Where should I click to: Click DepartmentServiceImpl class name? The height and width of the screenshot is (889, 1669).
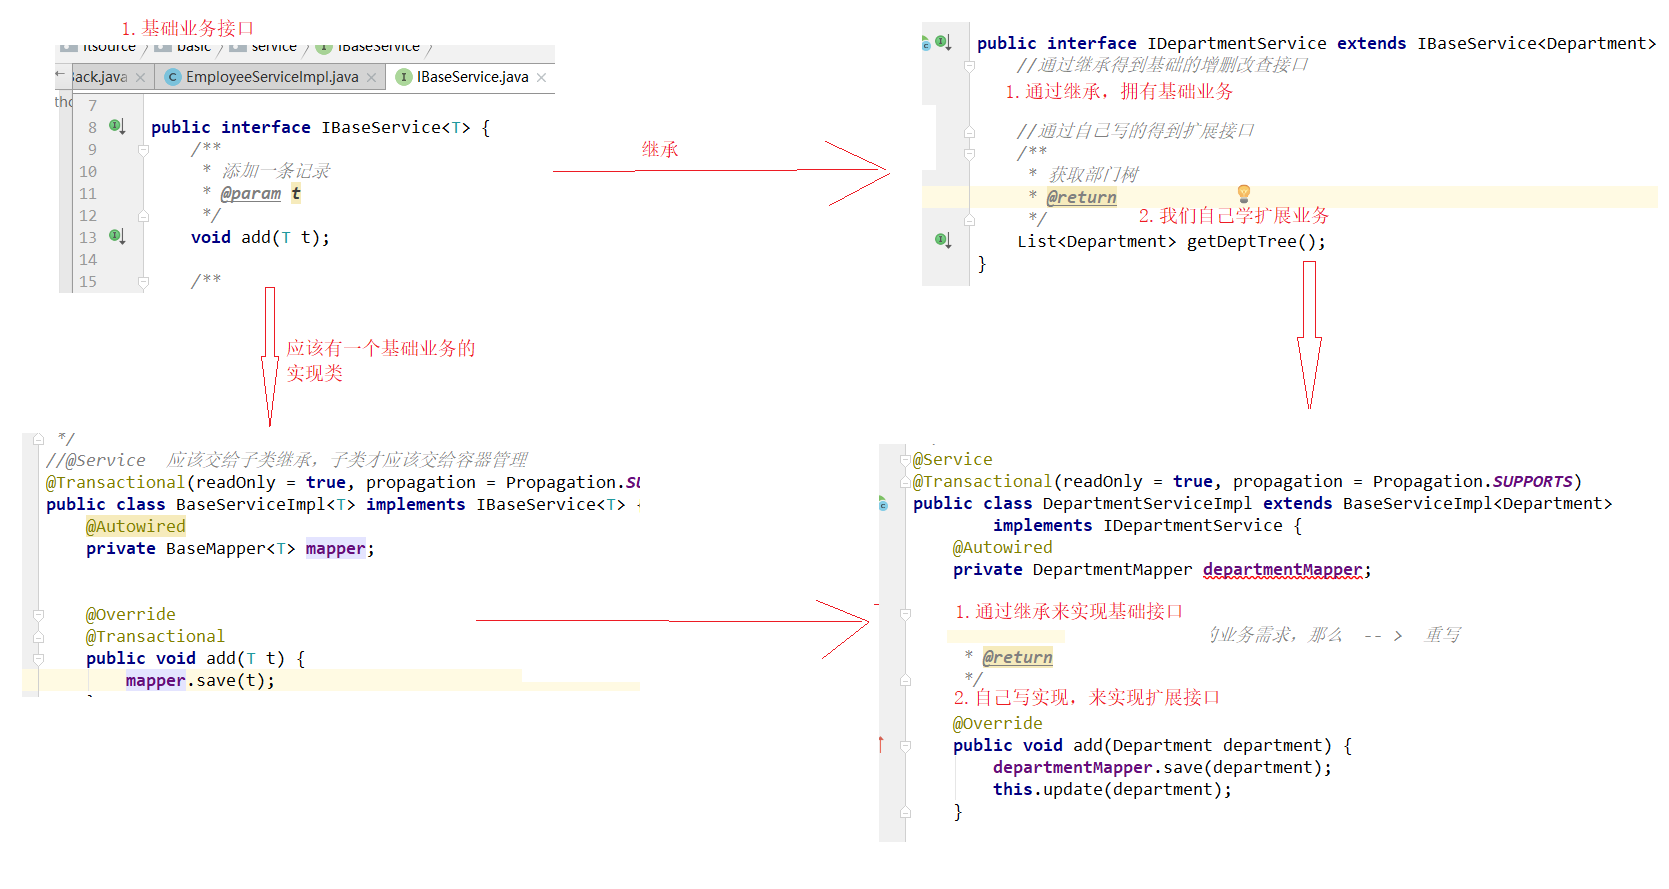[1147, 503]
